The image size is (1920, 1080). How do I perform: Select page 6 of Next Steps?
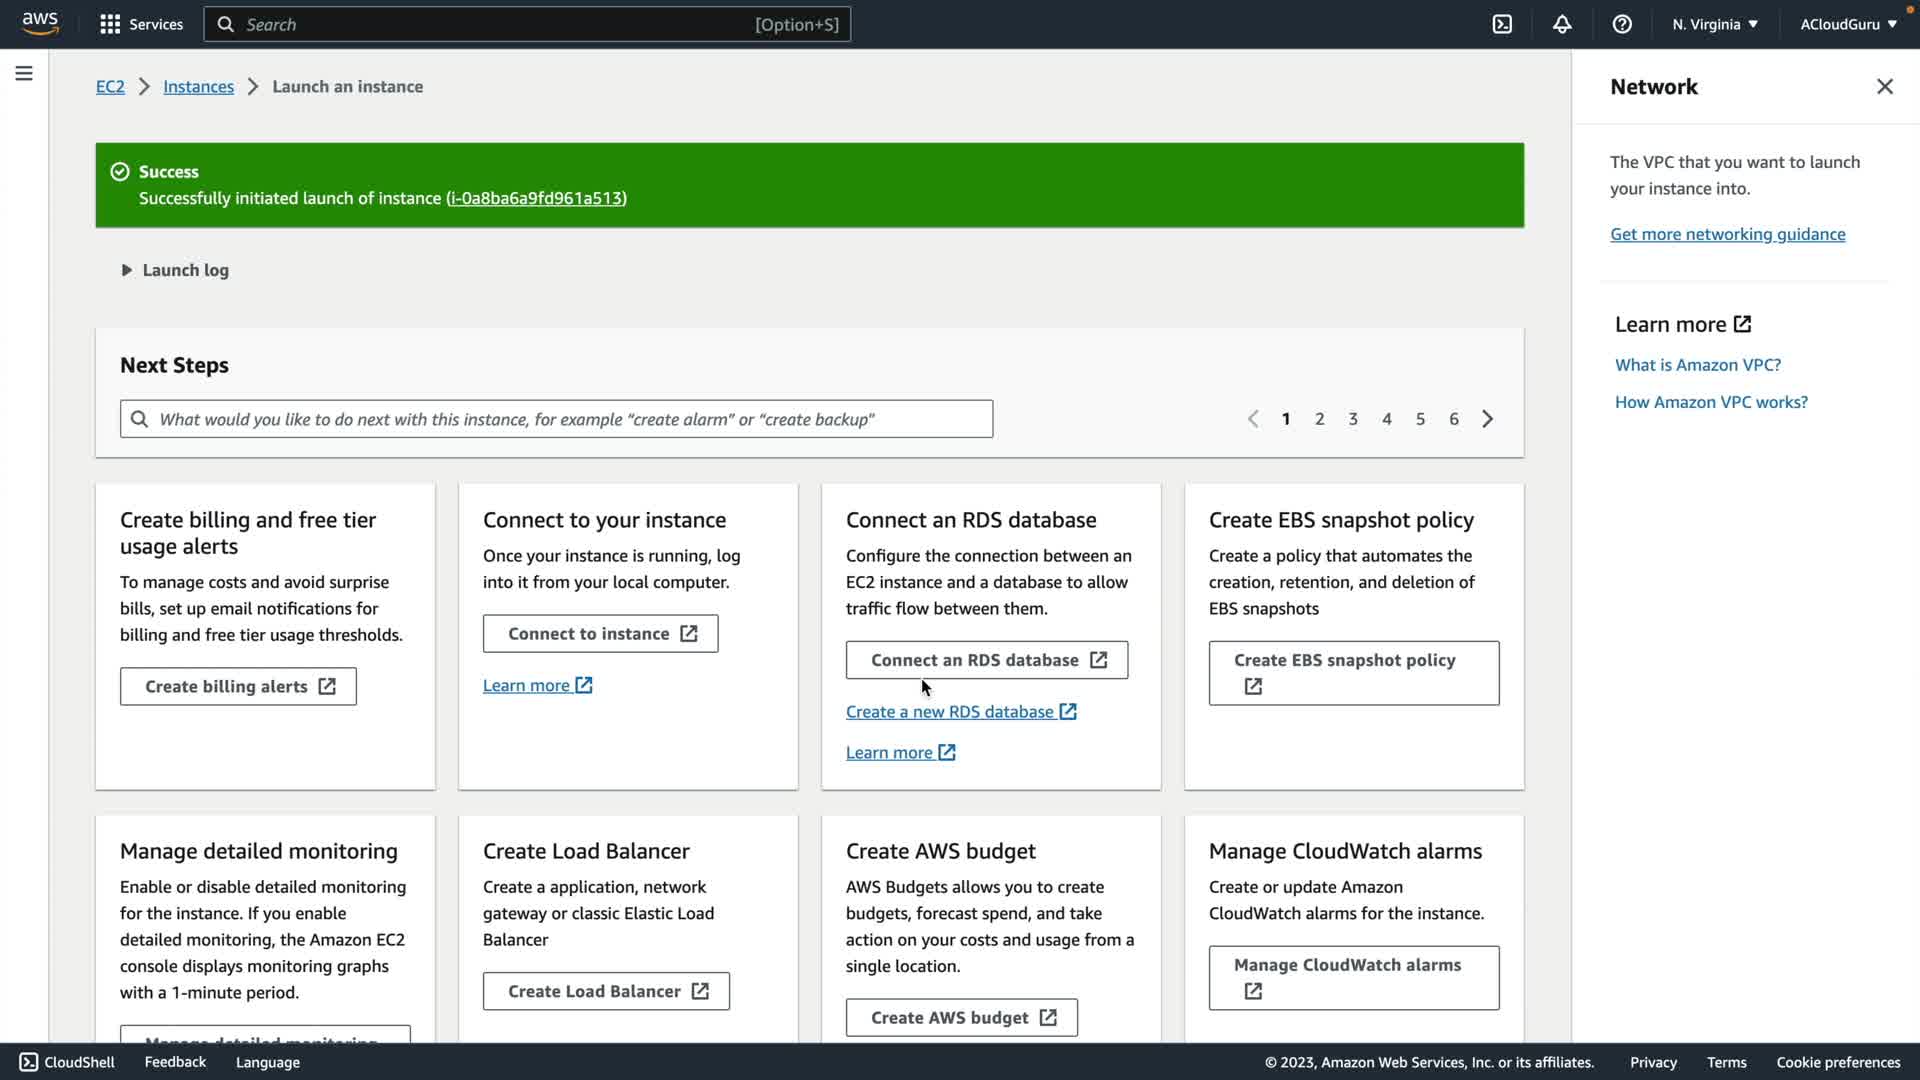pos(1454,419)
